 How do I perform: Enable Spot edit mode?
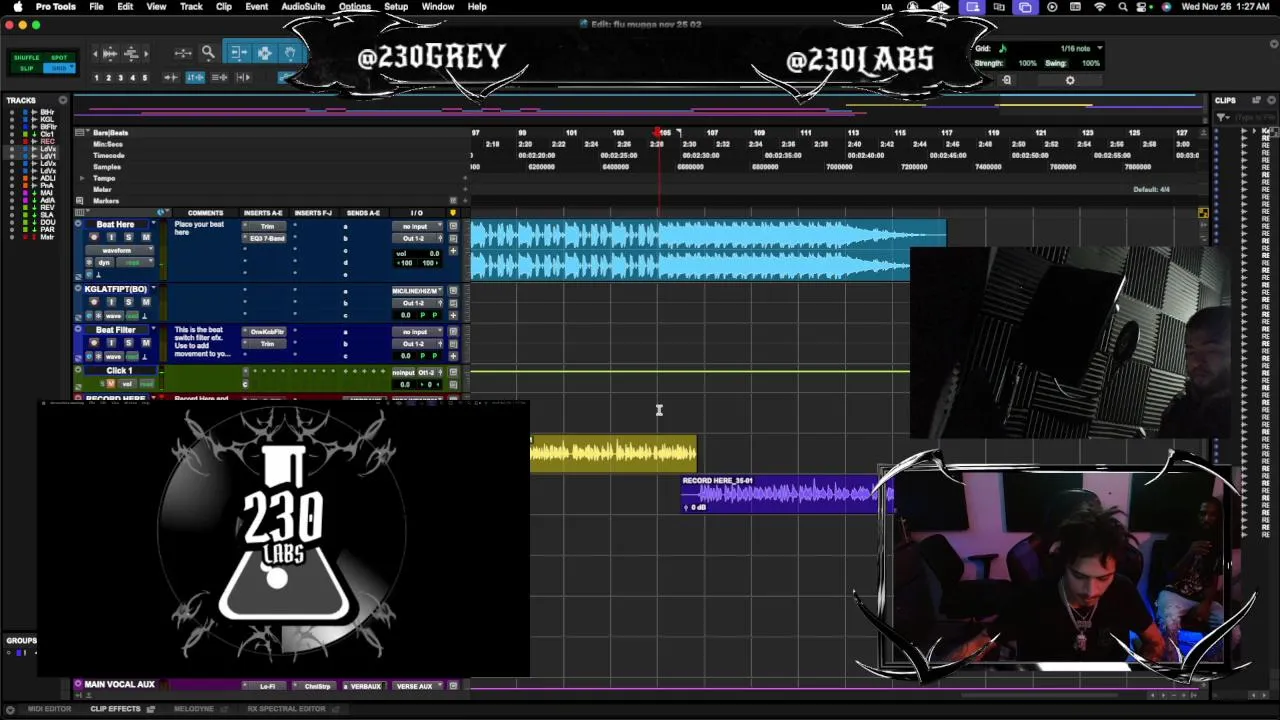59,58
